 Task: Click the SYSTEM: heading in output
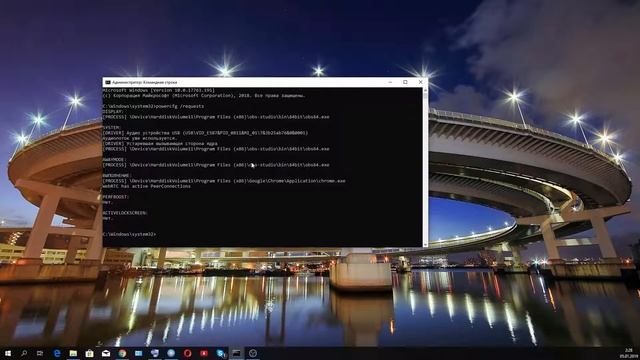pos(112,127)
